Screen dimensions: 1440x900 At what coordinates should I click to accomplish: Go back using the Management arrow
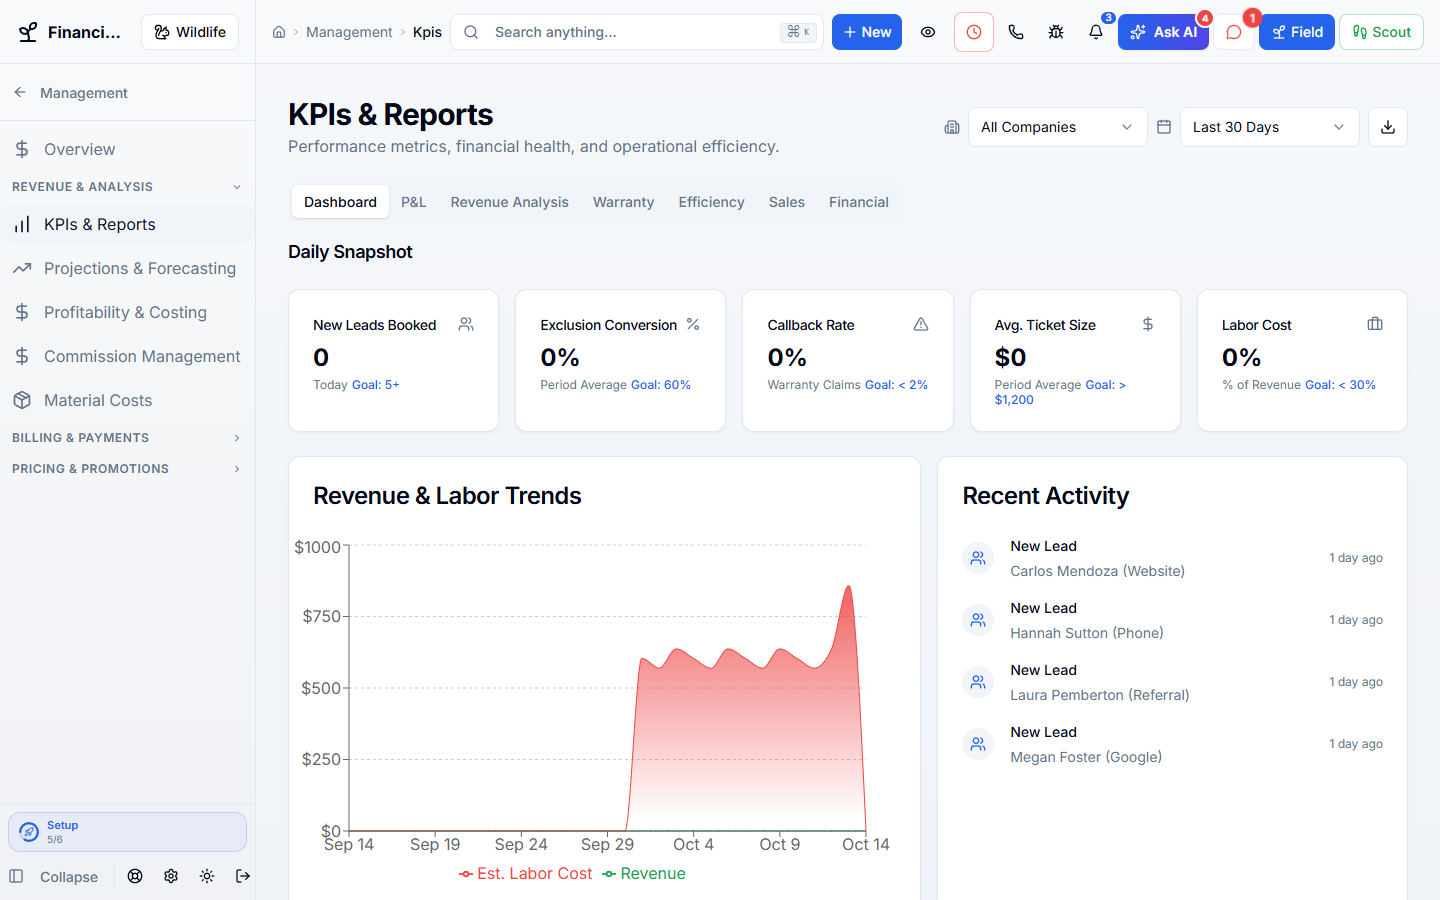(20, 92)
